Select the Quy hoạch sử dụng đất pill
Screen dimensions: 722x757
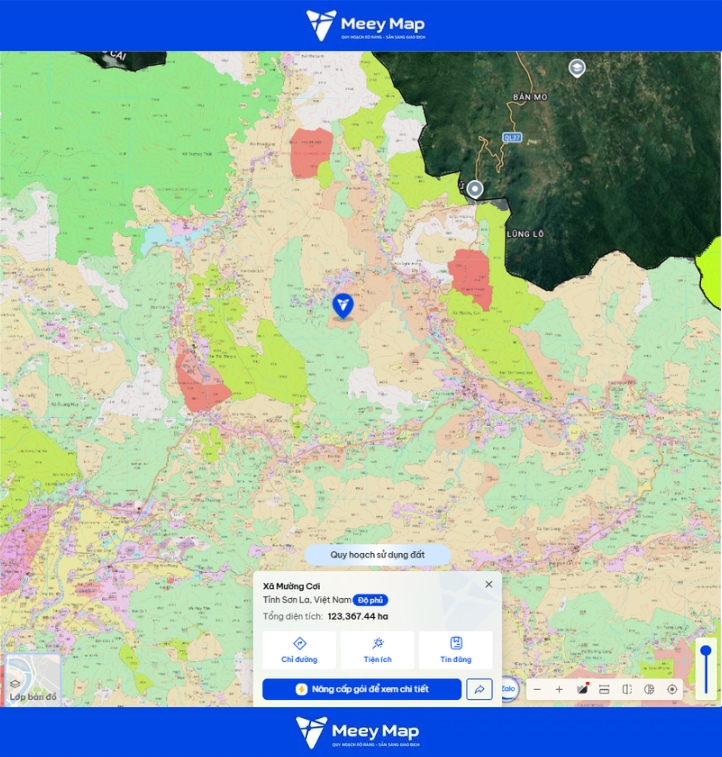tap(378, 555)
